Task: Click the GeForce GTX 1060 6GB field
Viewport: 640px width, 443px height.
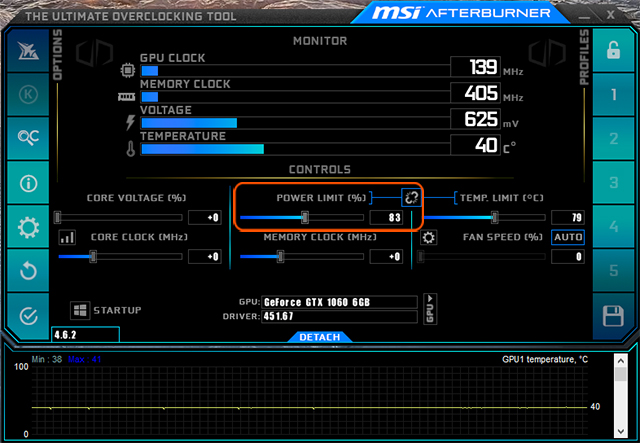Action: coord(339,302)
